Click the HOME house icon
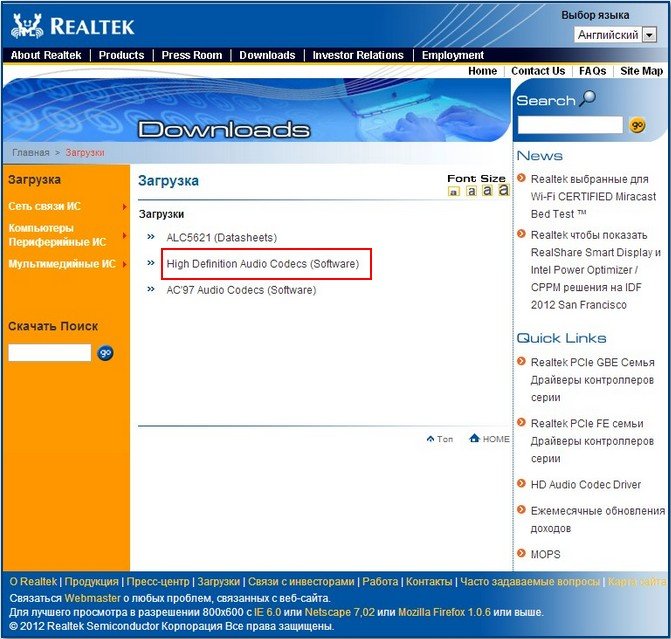 click(x=474, y=438)
